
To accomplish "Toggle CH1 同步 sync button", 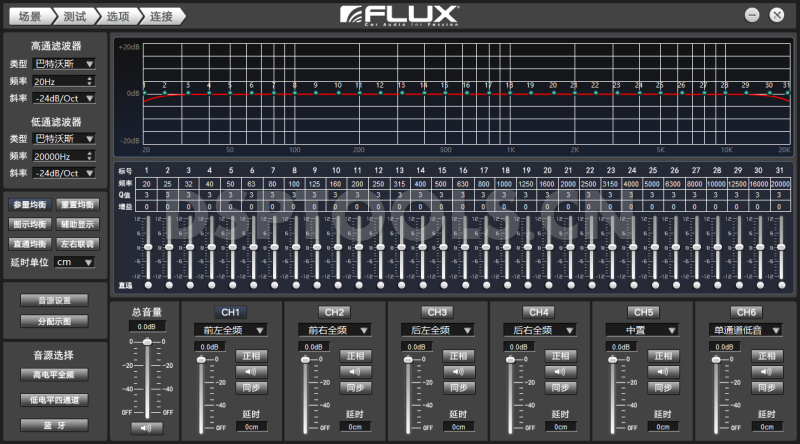I will pos(252,388).
